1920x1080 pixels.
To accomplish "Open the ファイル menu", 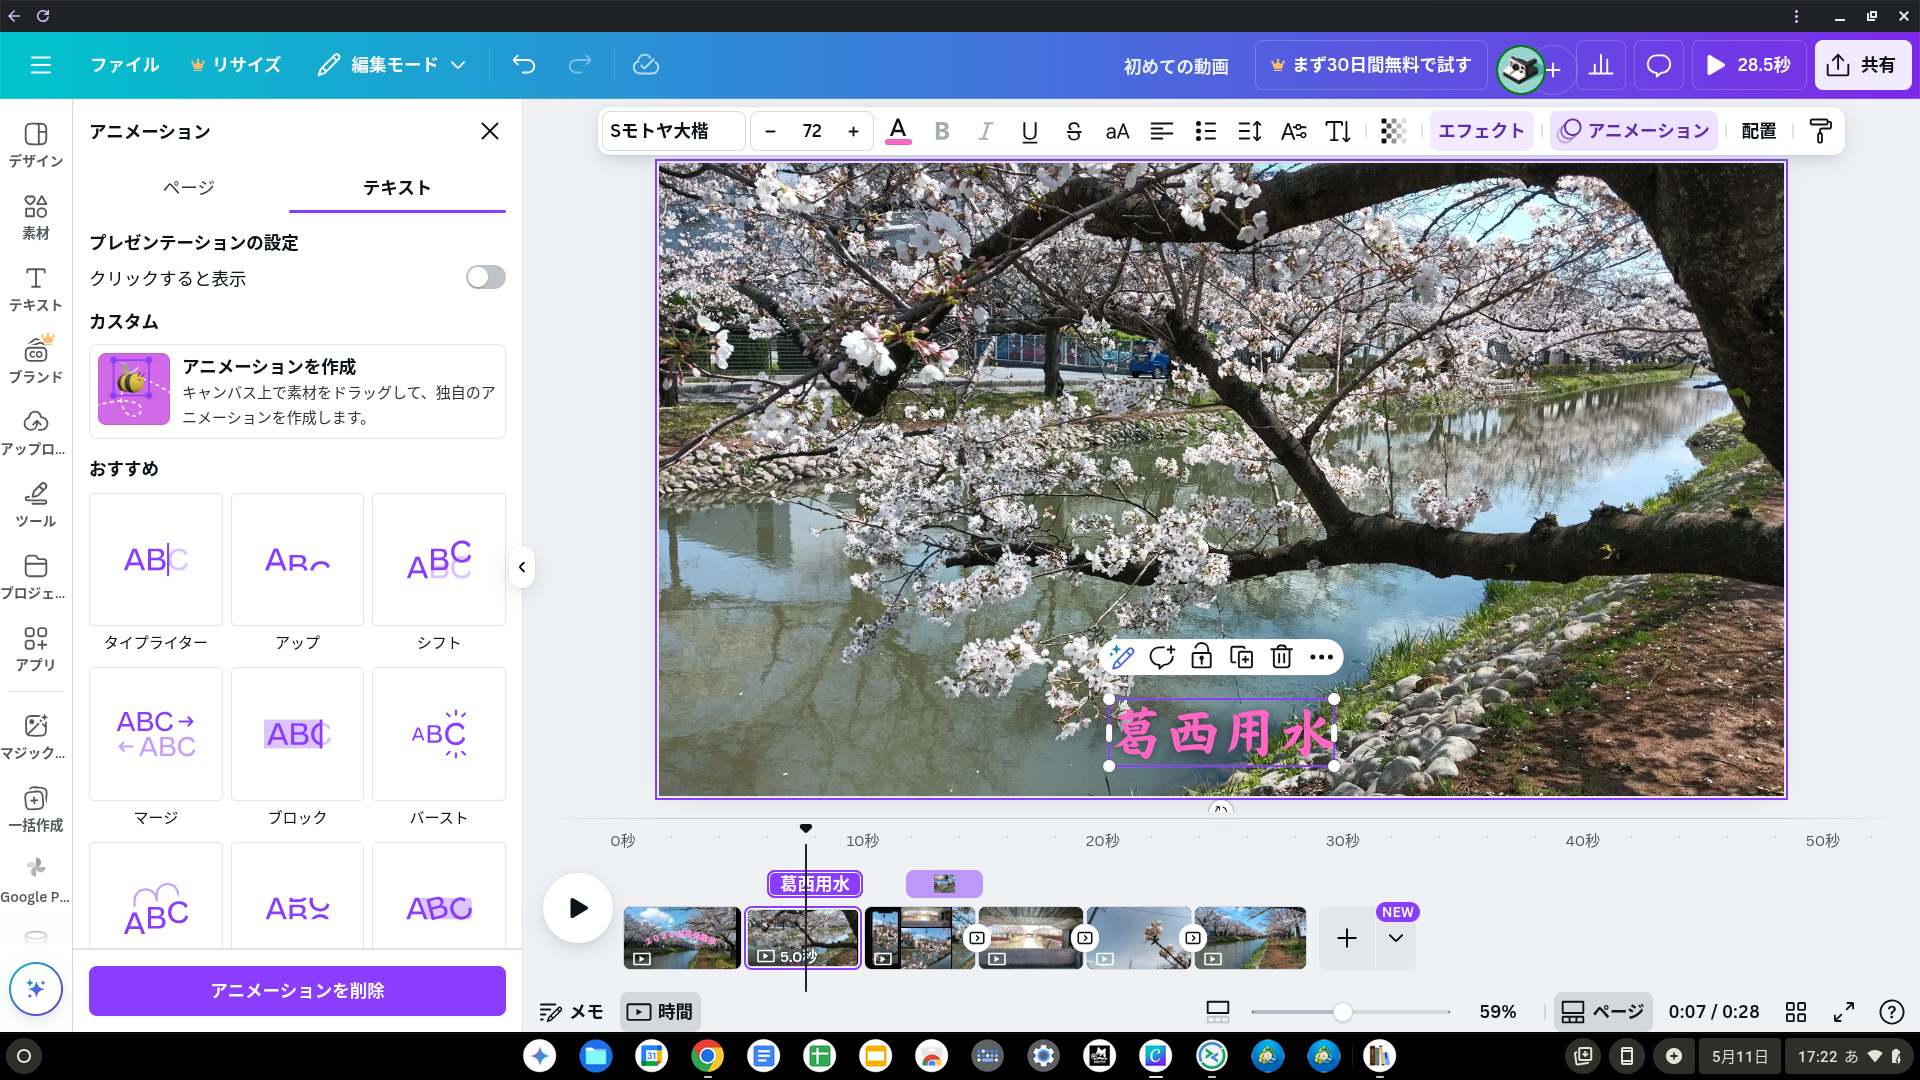I will pyautogui.click(x=124, y=65).
